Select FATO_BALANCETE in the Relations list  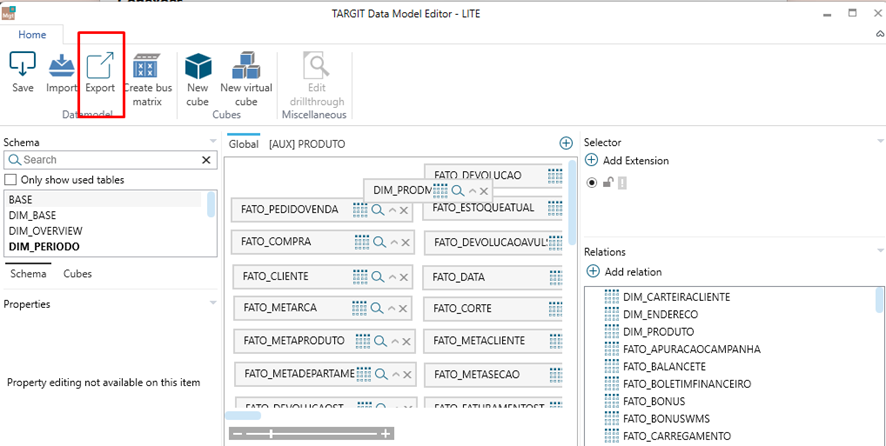[x=664, y=366]
